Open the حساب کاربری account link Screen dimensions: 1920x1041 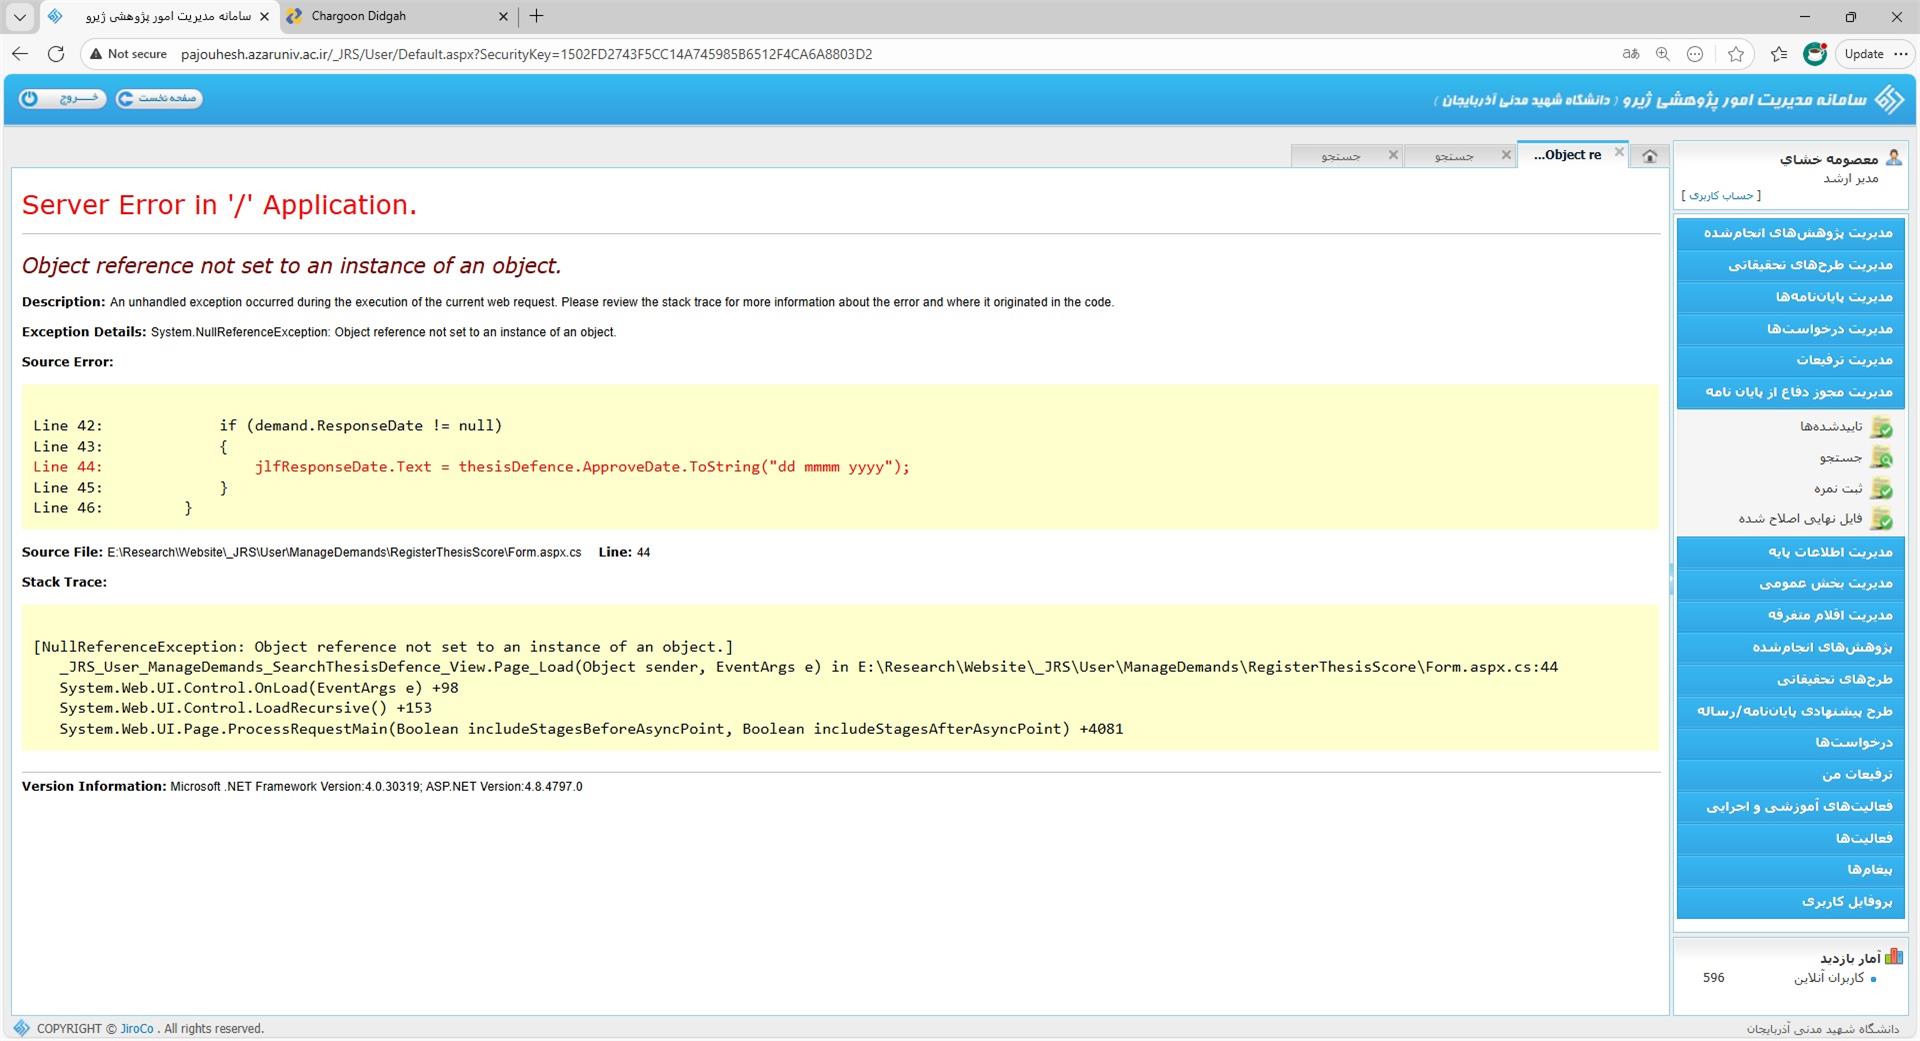1721,195
